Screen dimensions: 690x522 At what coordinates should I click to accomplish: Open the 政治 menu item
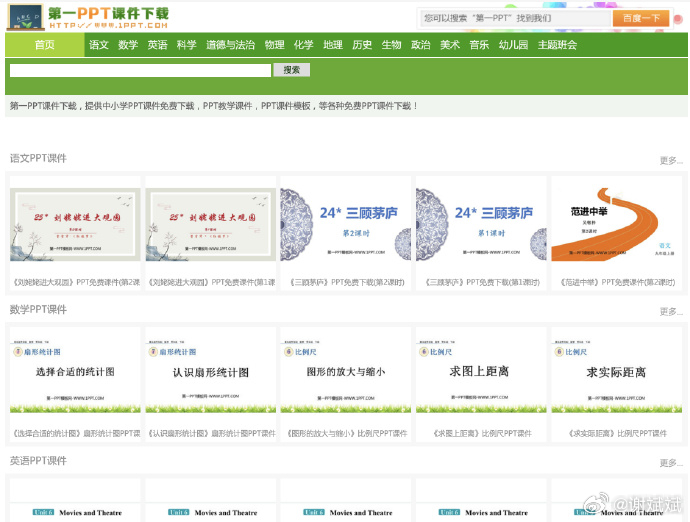[421, 45]
